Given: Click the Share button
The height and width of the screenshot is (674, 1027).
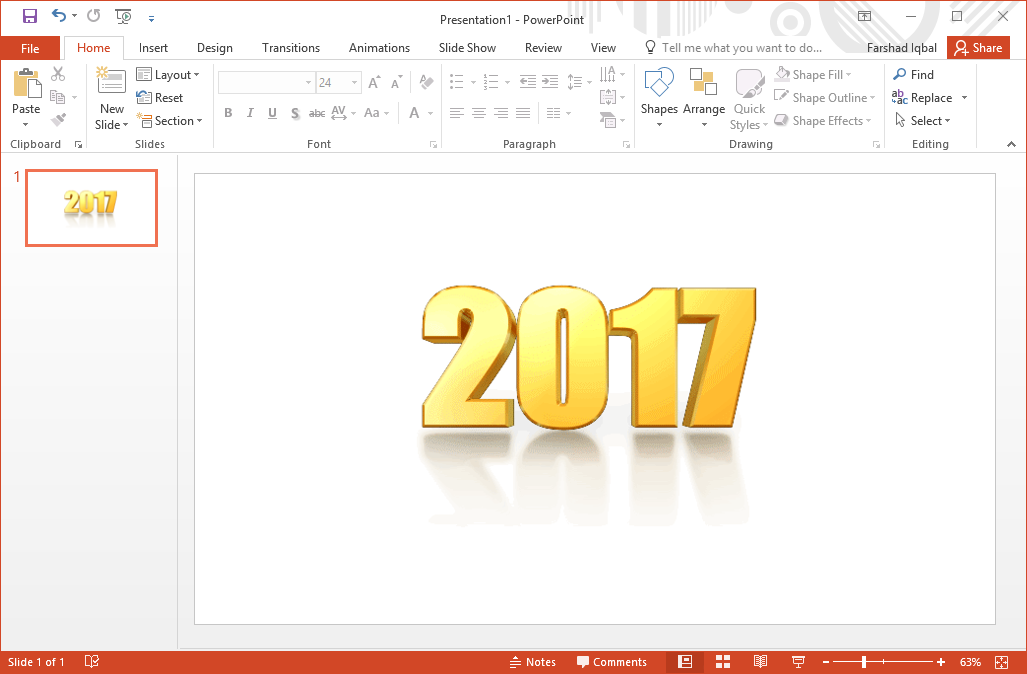Looking at the screenshot, I should [x=978, y=48].
